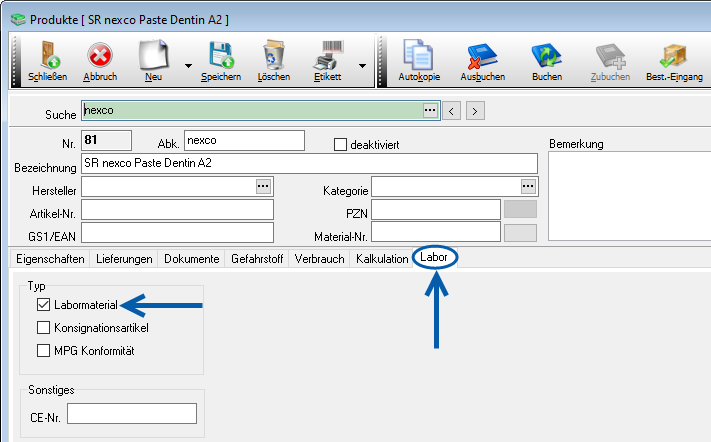The width and height of the screenshot is (711, 442).
Task: Open the Suche lookup ellipsis button
Action: pos(430,110)
